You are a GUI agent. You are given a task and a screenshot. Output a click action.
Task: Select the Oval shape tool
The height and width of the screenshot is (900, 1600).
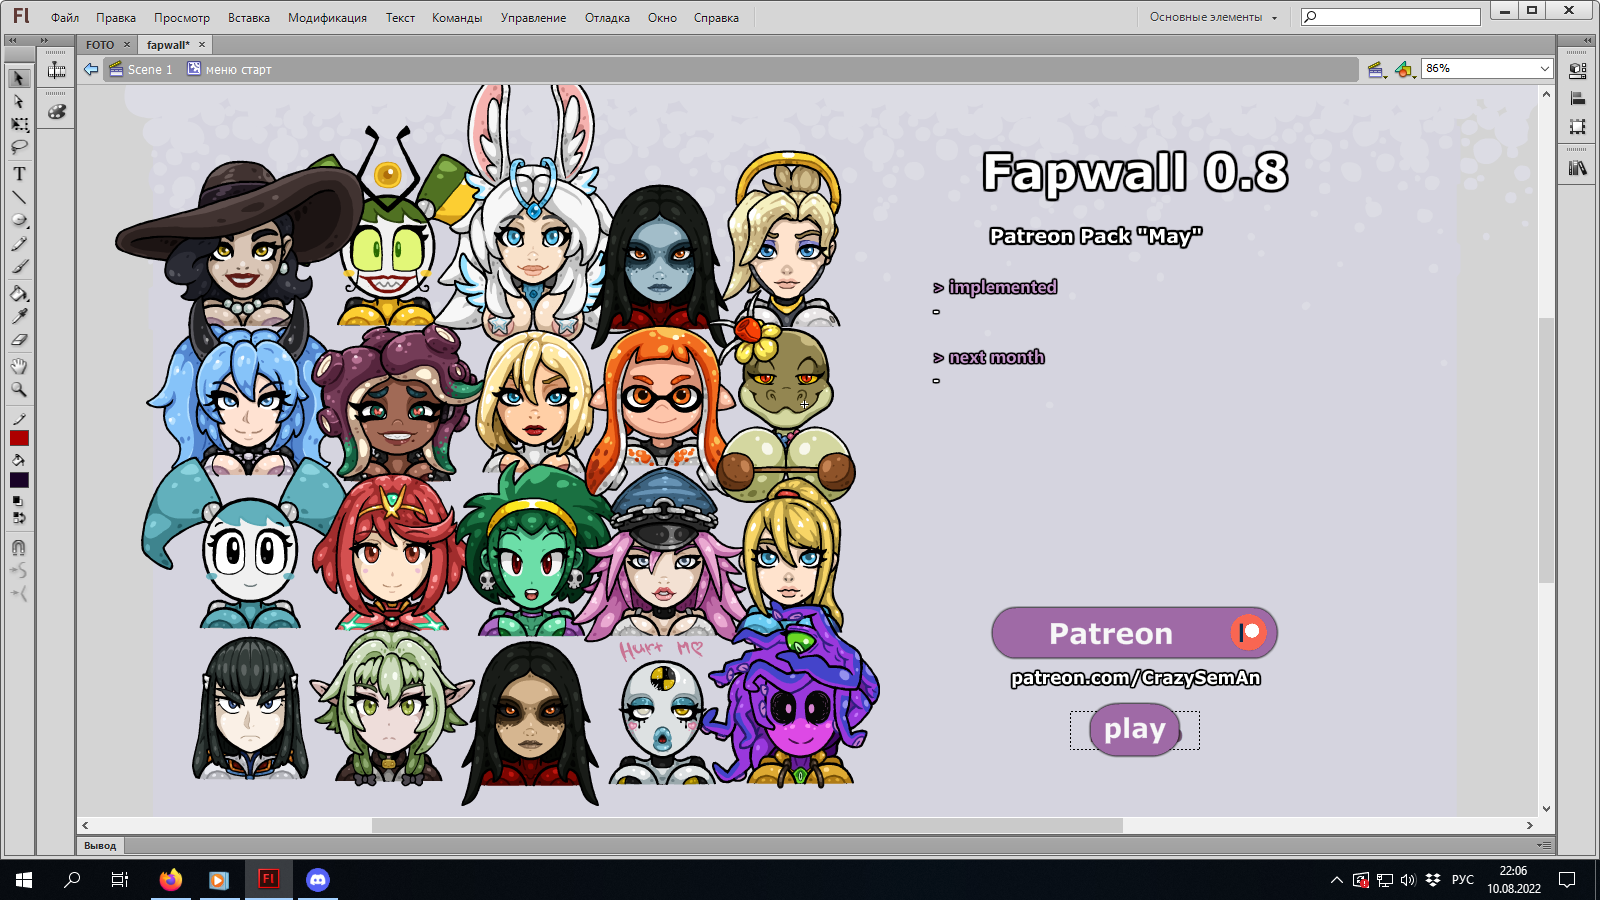[19, 220]
